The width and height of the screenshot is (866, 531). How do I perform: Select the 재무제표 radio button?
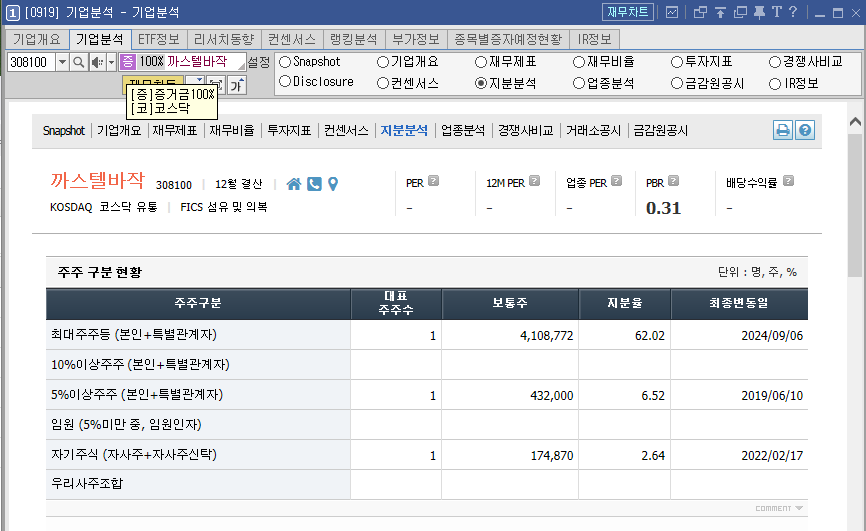(481, 62)
